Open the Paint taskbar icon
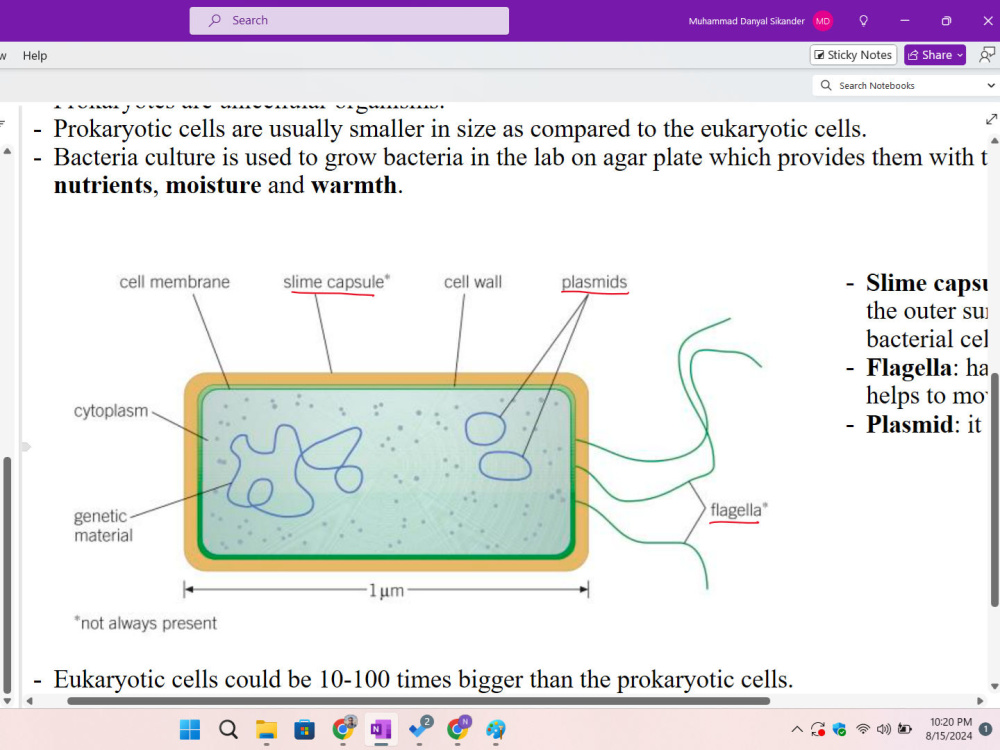The image size is (1000, 750). click(x=496, y=729)
